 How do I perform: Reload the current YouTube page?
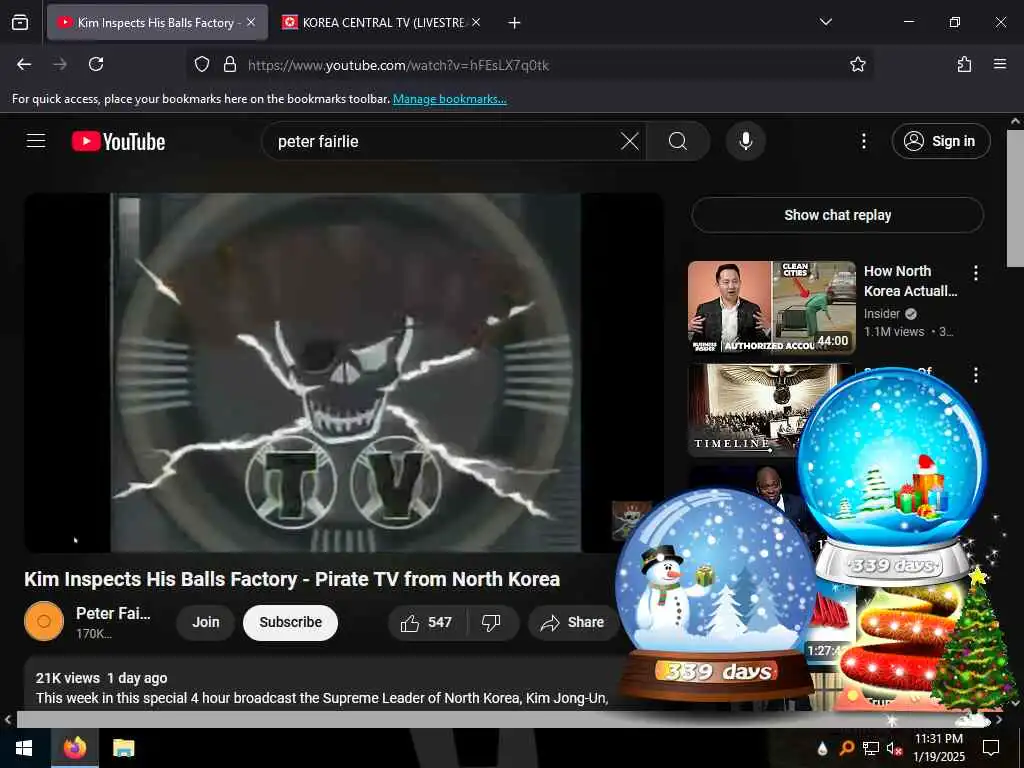coord(96,64)
